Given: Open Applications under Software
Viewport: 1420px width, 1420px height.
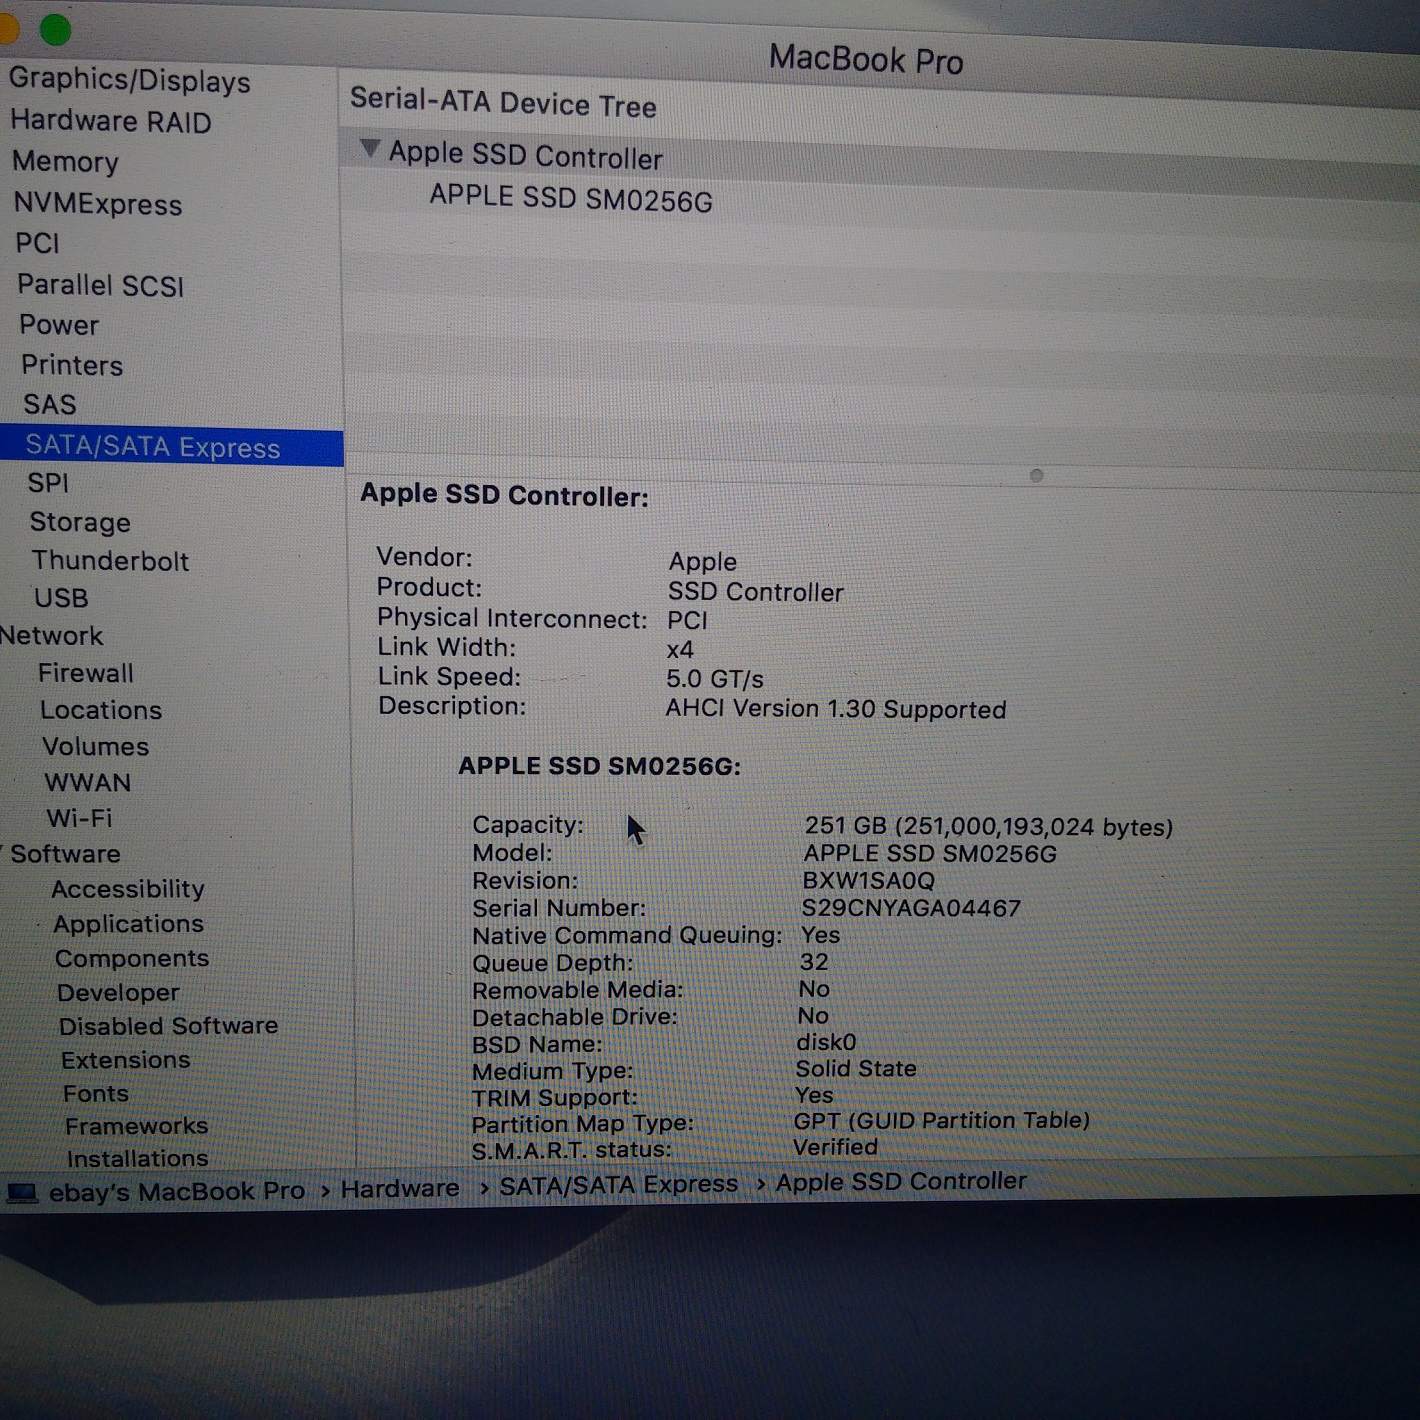Looking at the screenshot, I should (x=128, y=924).
